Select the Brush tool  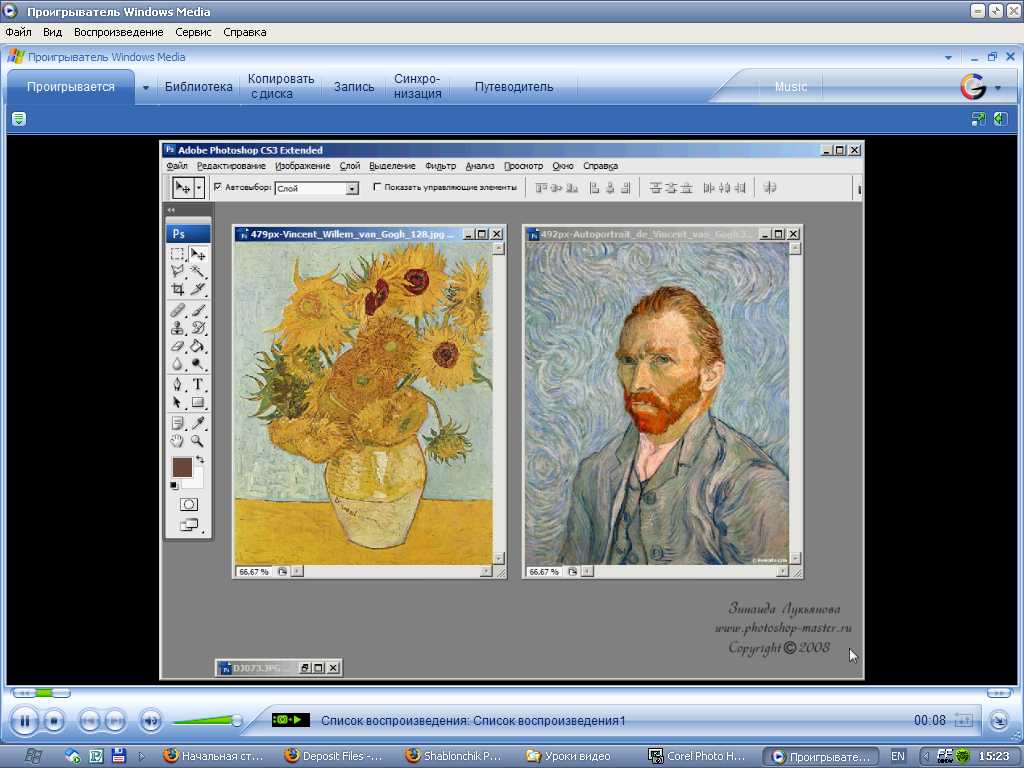pyautogui.click(x=198, y=310)
